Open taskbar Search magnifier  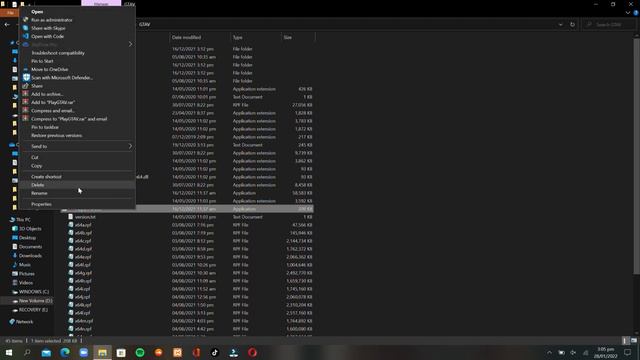click(x=27, y=352)
